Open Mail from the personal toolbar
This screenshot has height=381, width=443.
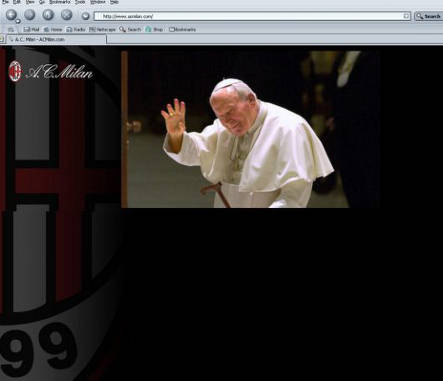32,29
